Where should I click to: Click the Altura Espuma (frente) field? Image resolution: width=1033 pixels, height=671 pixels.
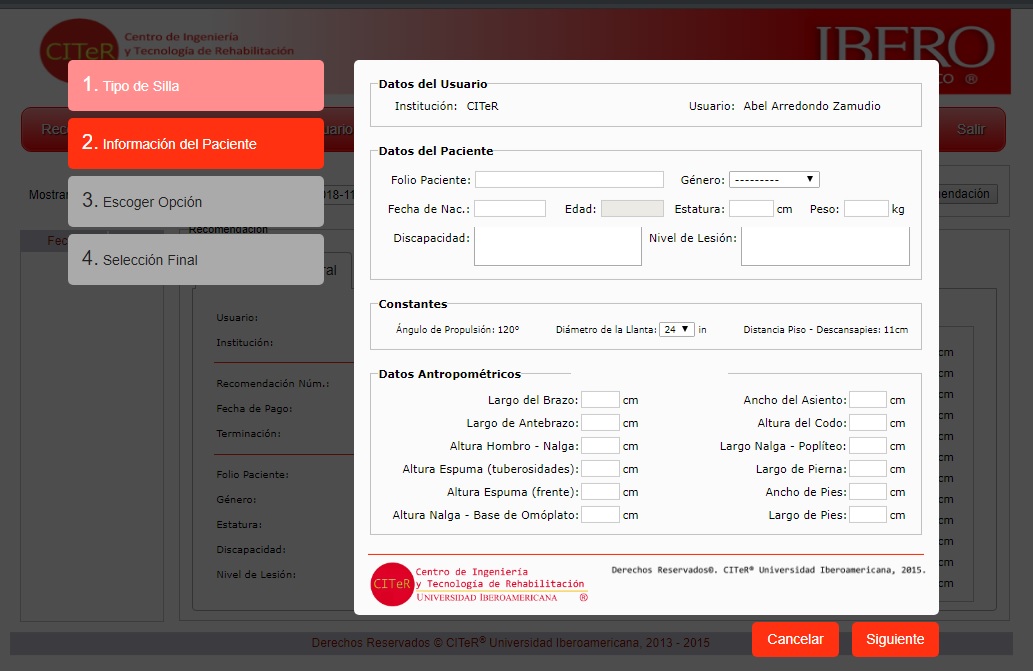(600, 492)
